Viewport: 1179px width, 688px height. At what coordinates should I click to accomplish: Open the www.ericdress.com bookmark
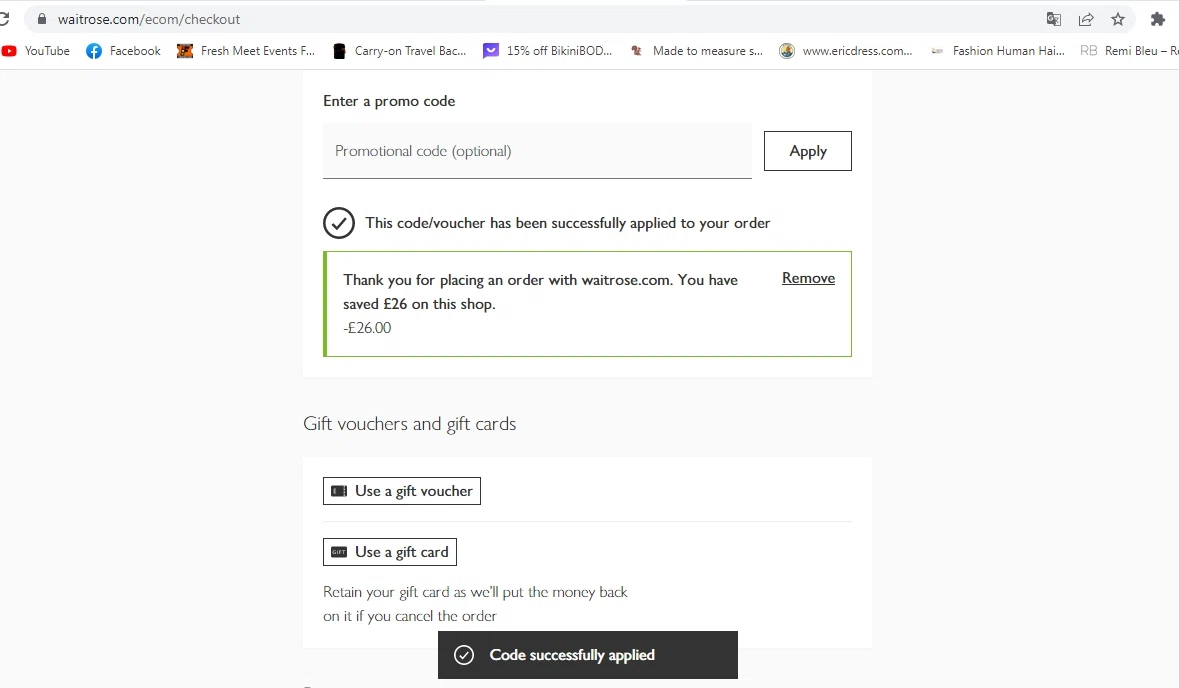[846, 51]
